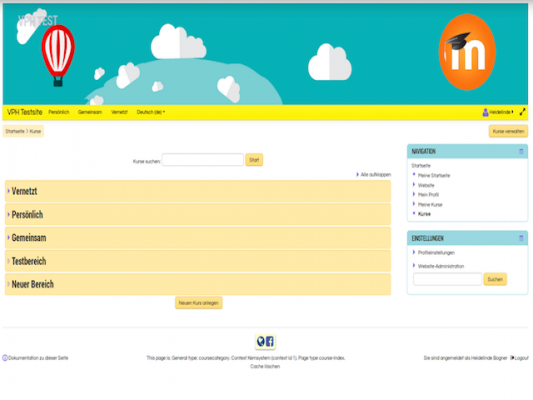This screenshot has width=533, height=400.
Task: Collapse the Einstellungen block via its icon
Action: coord(521,238)
